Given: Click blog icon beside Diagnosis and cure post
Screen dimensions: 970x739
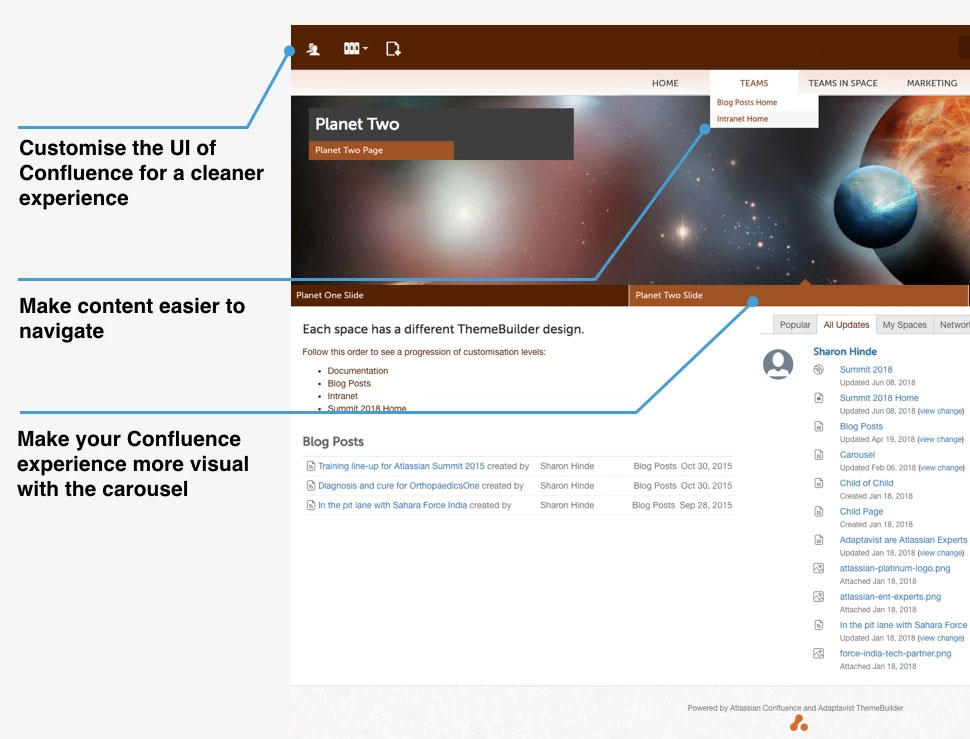Looking at the screenshot, I should [x=311, y=486].
